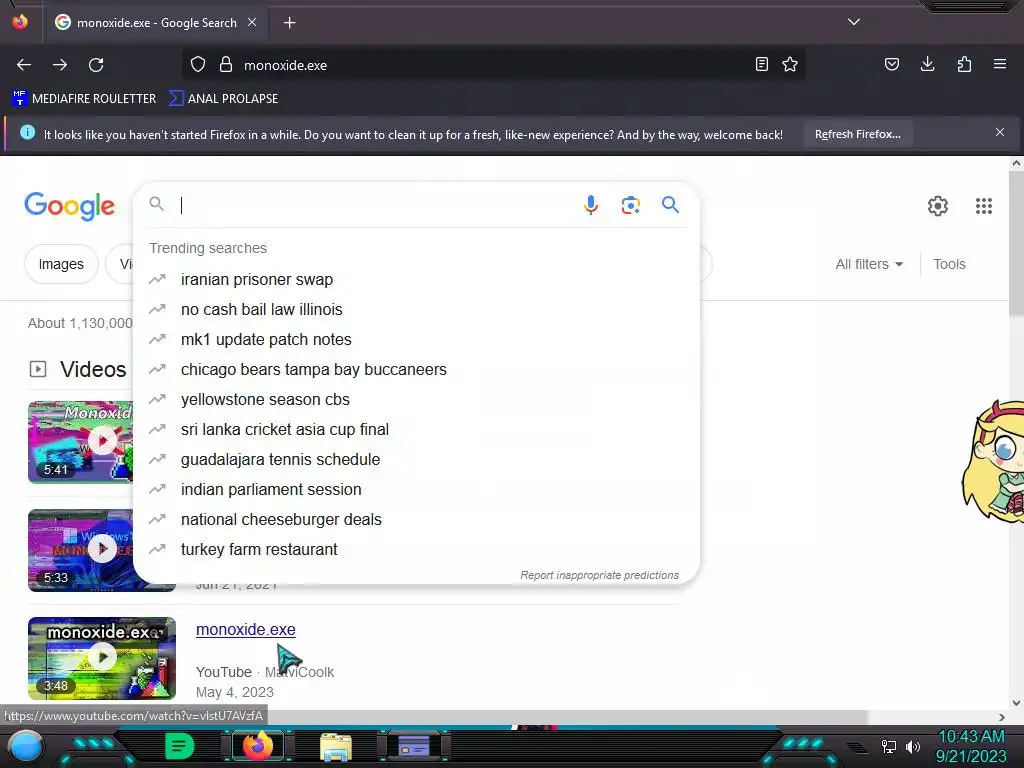Choose suggestion no cash bail law illinois

click(417, 310)
